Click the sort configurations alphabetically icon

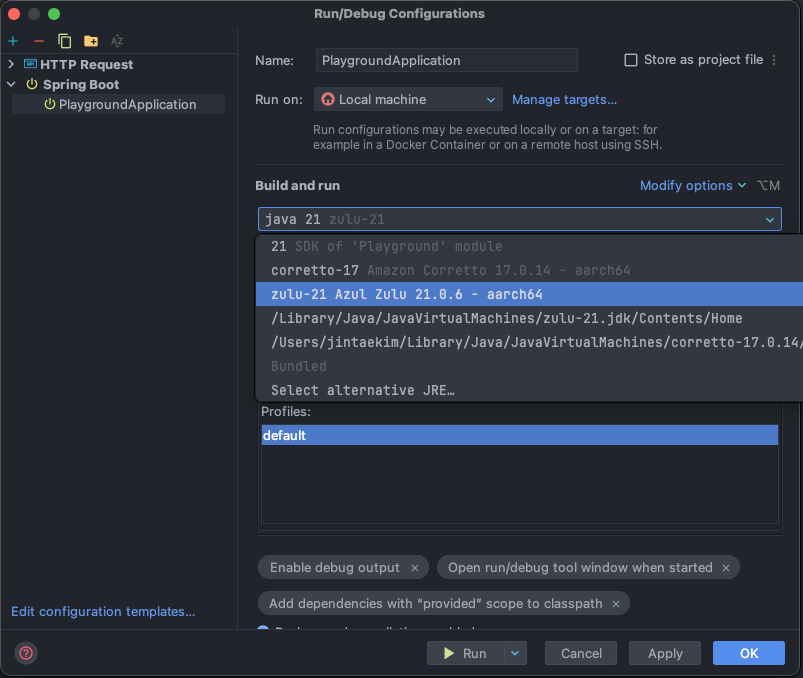[117, 41]
